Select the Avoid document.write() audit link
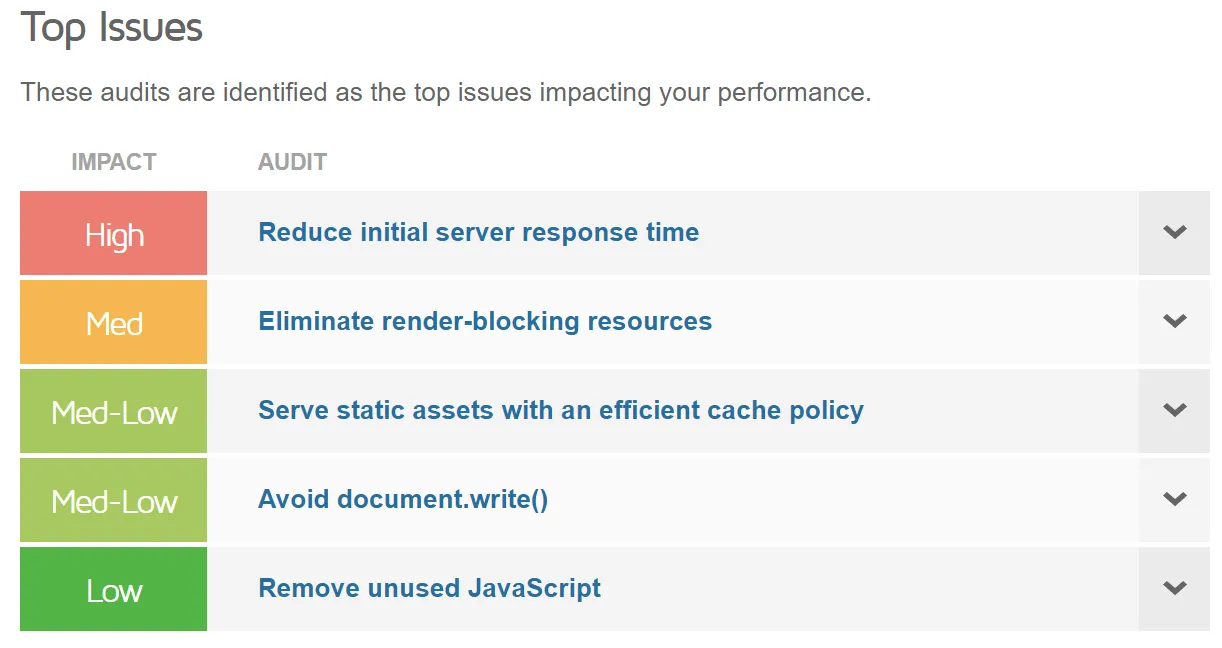This screenshot has width=1222, height=648. pyautogui.click(x=403, y=499)
